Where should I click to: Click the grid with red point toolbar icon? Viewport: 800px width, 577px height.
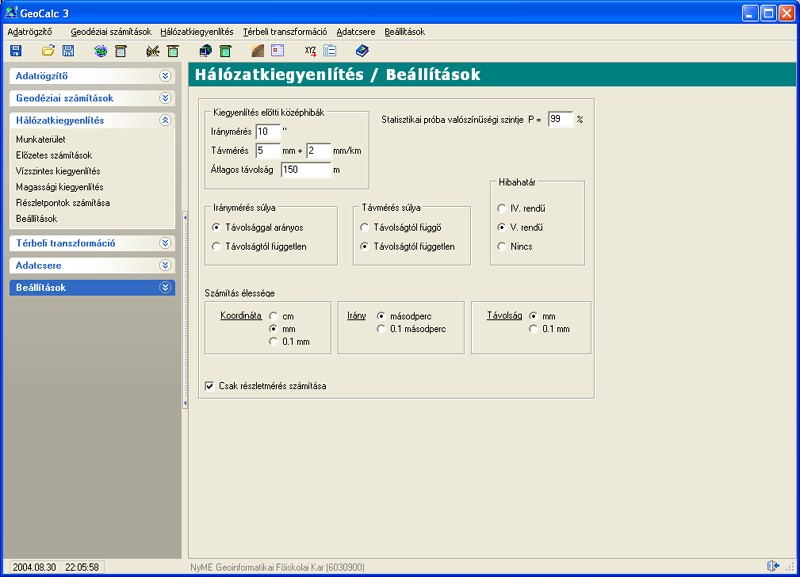coord(278,51)
